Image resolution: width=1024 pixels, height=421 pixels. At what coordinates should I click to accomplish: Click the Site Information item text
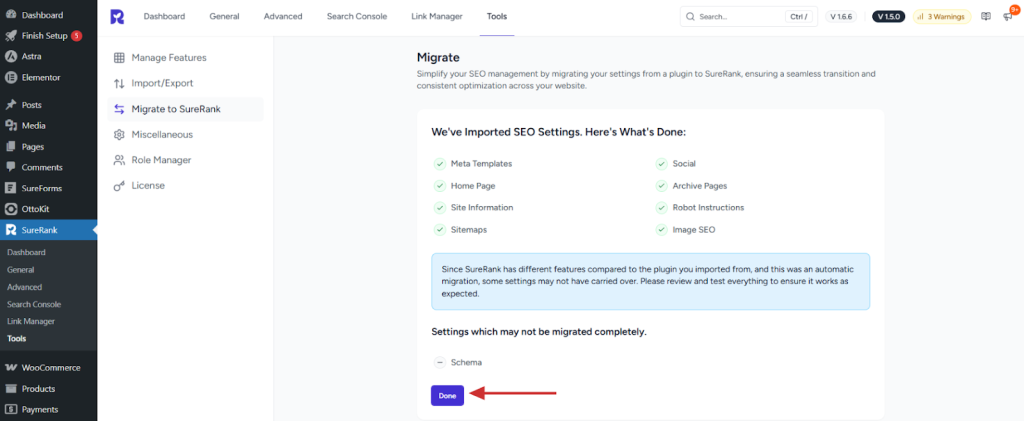coord(482,208)
